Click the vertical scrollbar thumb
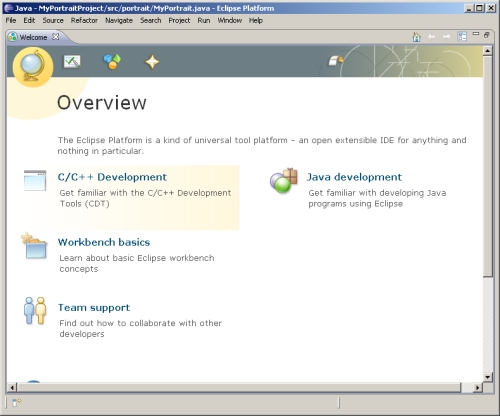Screen dimensions: 500x416 [x=487, y=166]
